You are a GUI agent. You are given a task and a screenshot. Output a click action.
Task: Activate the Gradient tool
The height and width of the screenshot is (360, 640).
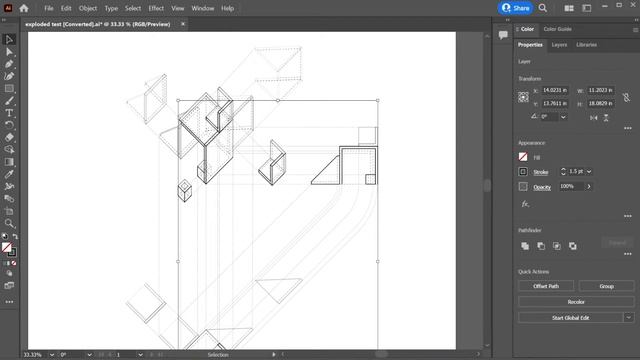pos(9,162)
